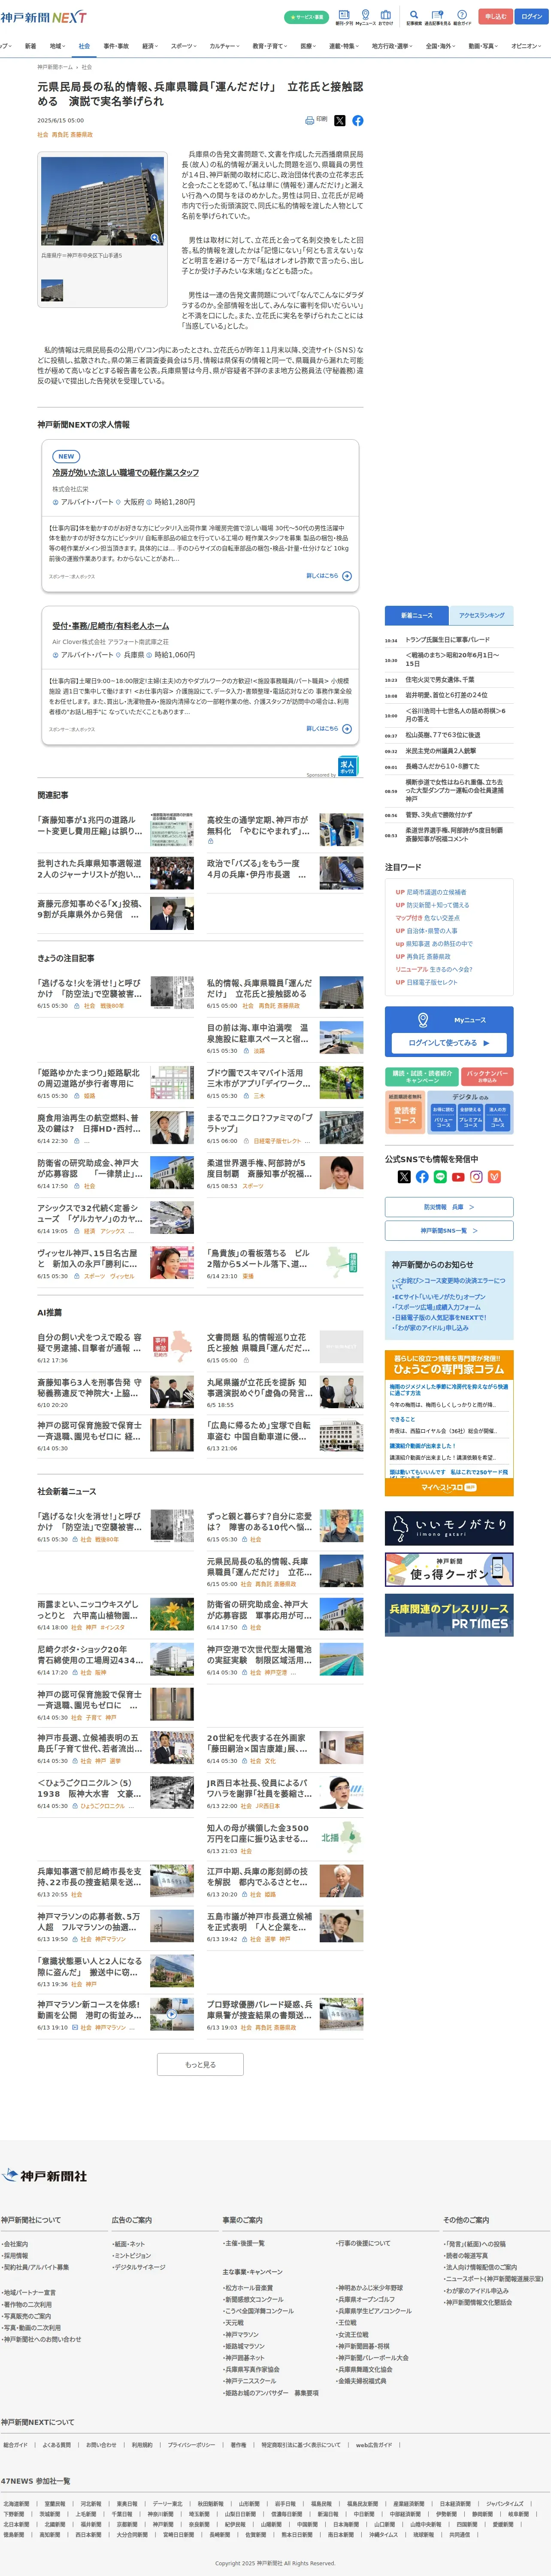
Task: Open the official Instagram account icon
Action: (476, 1176)
